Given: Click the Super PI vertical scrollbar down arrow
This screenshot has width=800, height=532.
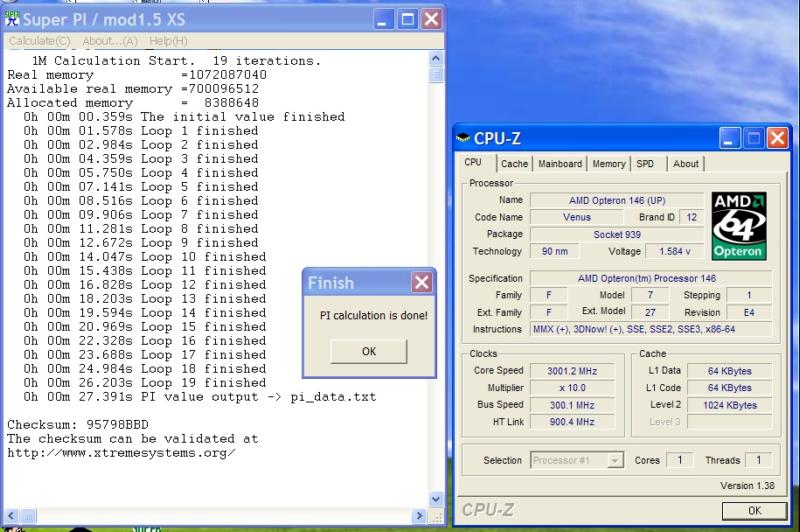Looking at the screenshot, I should 435,499.
